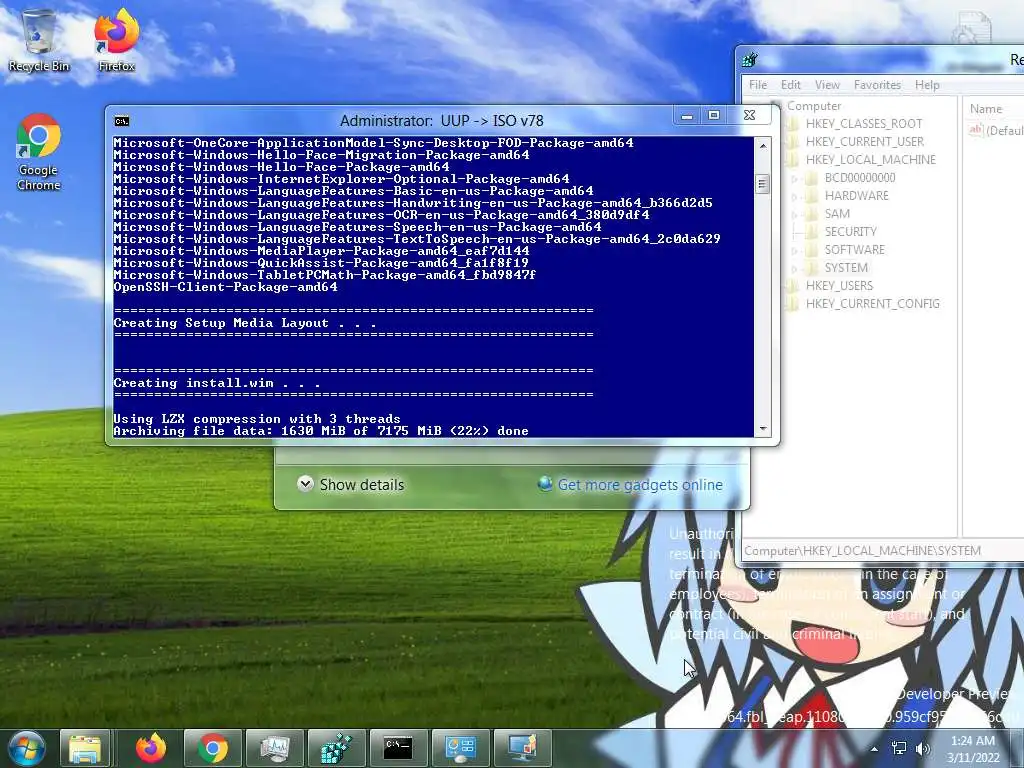The width and height of the screenshot is (1024, 768).
Task: Select the HKEY_LOCAL_MACHINE key
Action: (x=870, y=159)
